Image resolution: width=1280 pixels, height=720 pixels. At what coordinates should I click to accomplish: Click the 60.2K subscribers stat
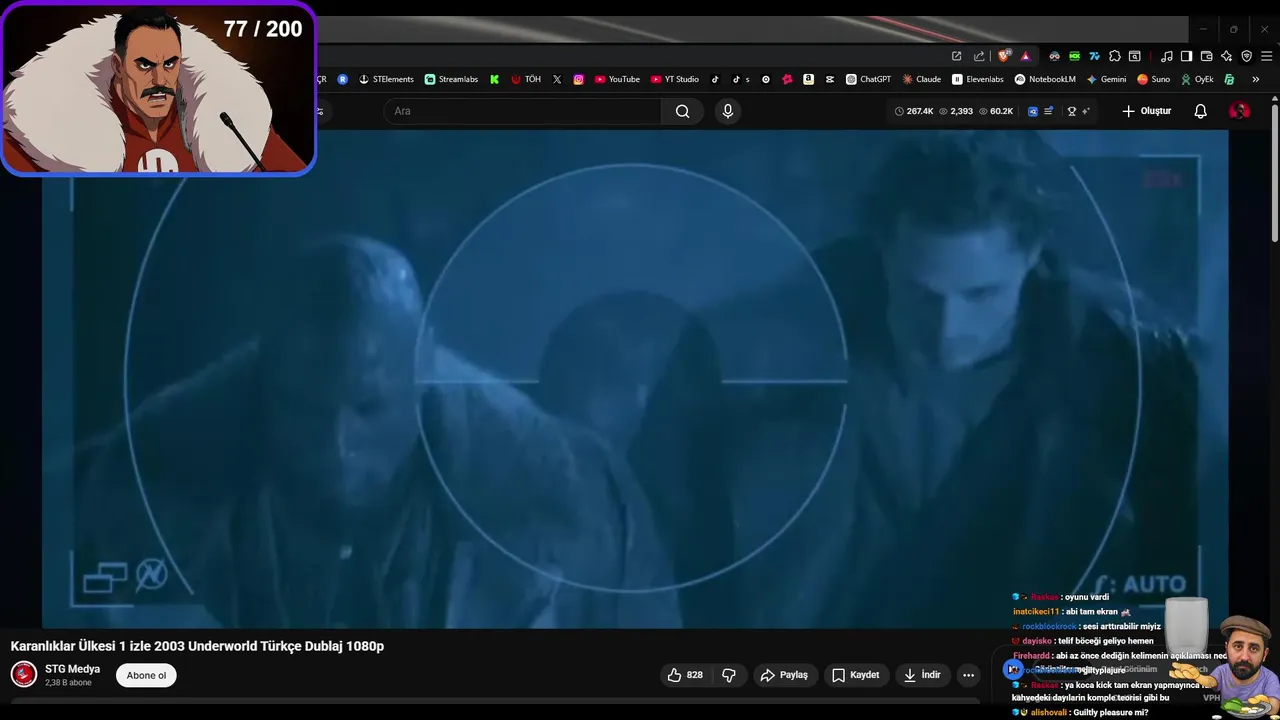coord(996,111)
